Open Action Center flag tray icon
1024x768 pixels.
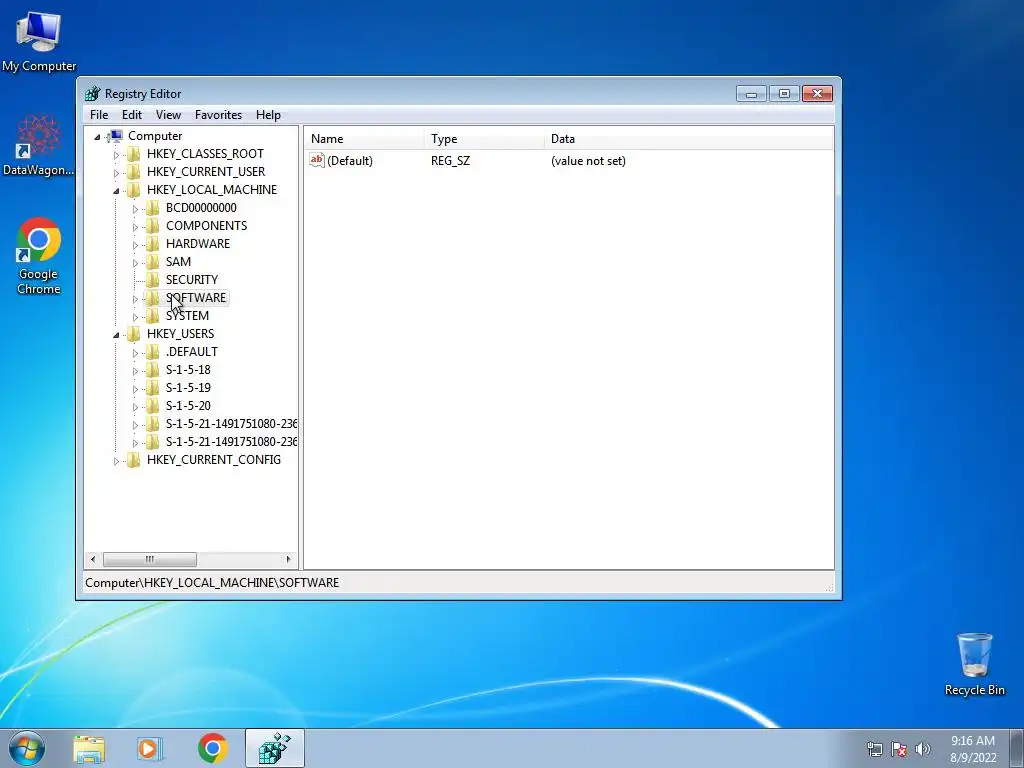click(x=899, y=749)
